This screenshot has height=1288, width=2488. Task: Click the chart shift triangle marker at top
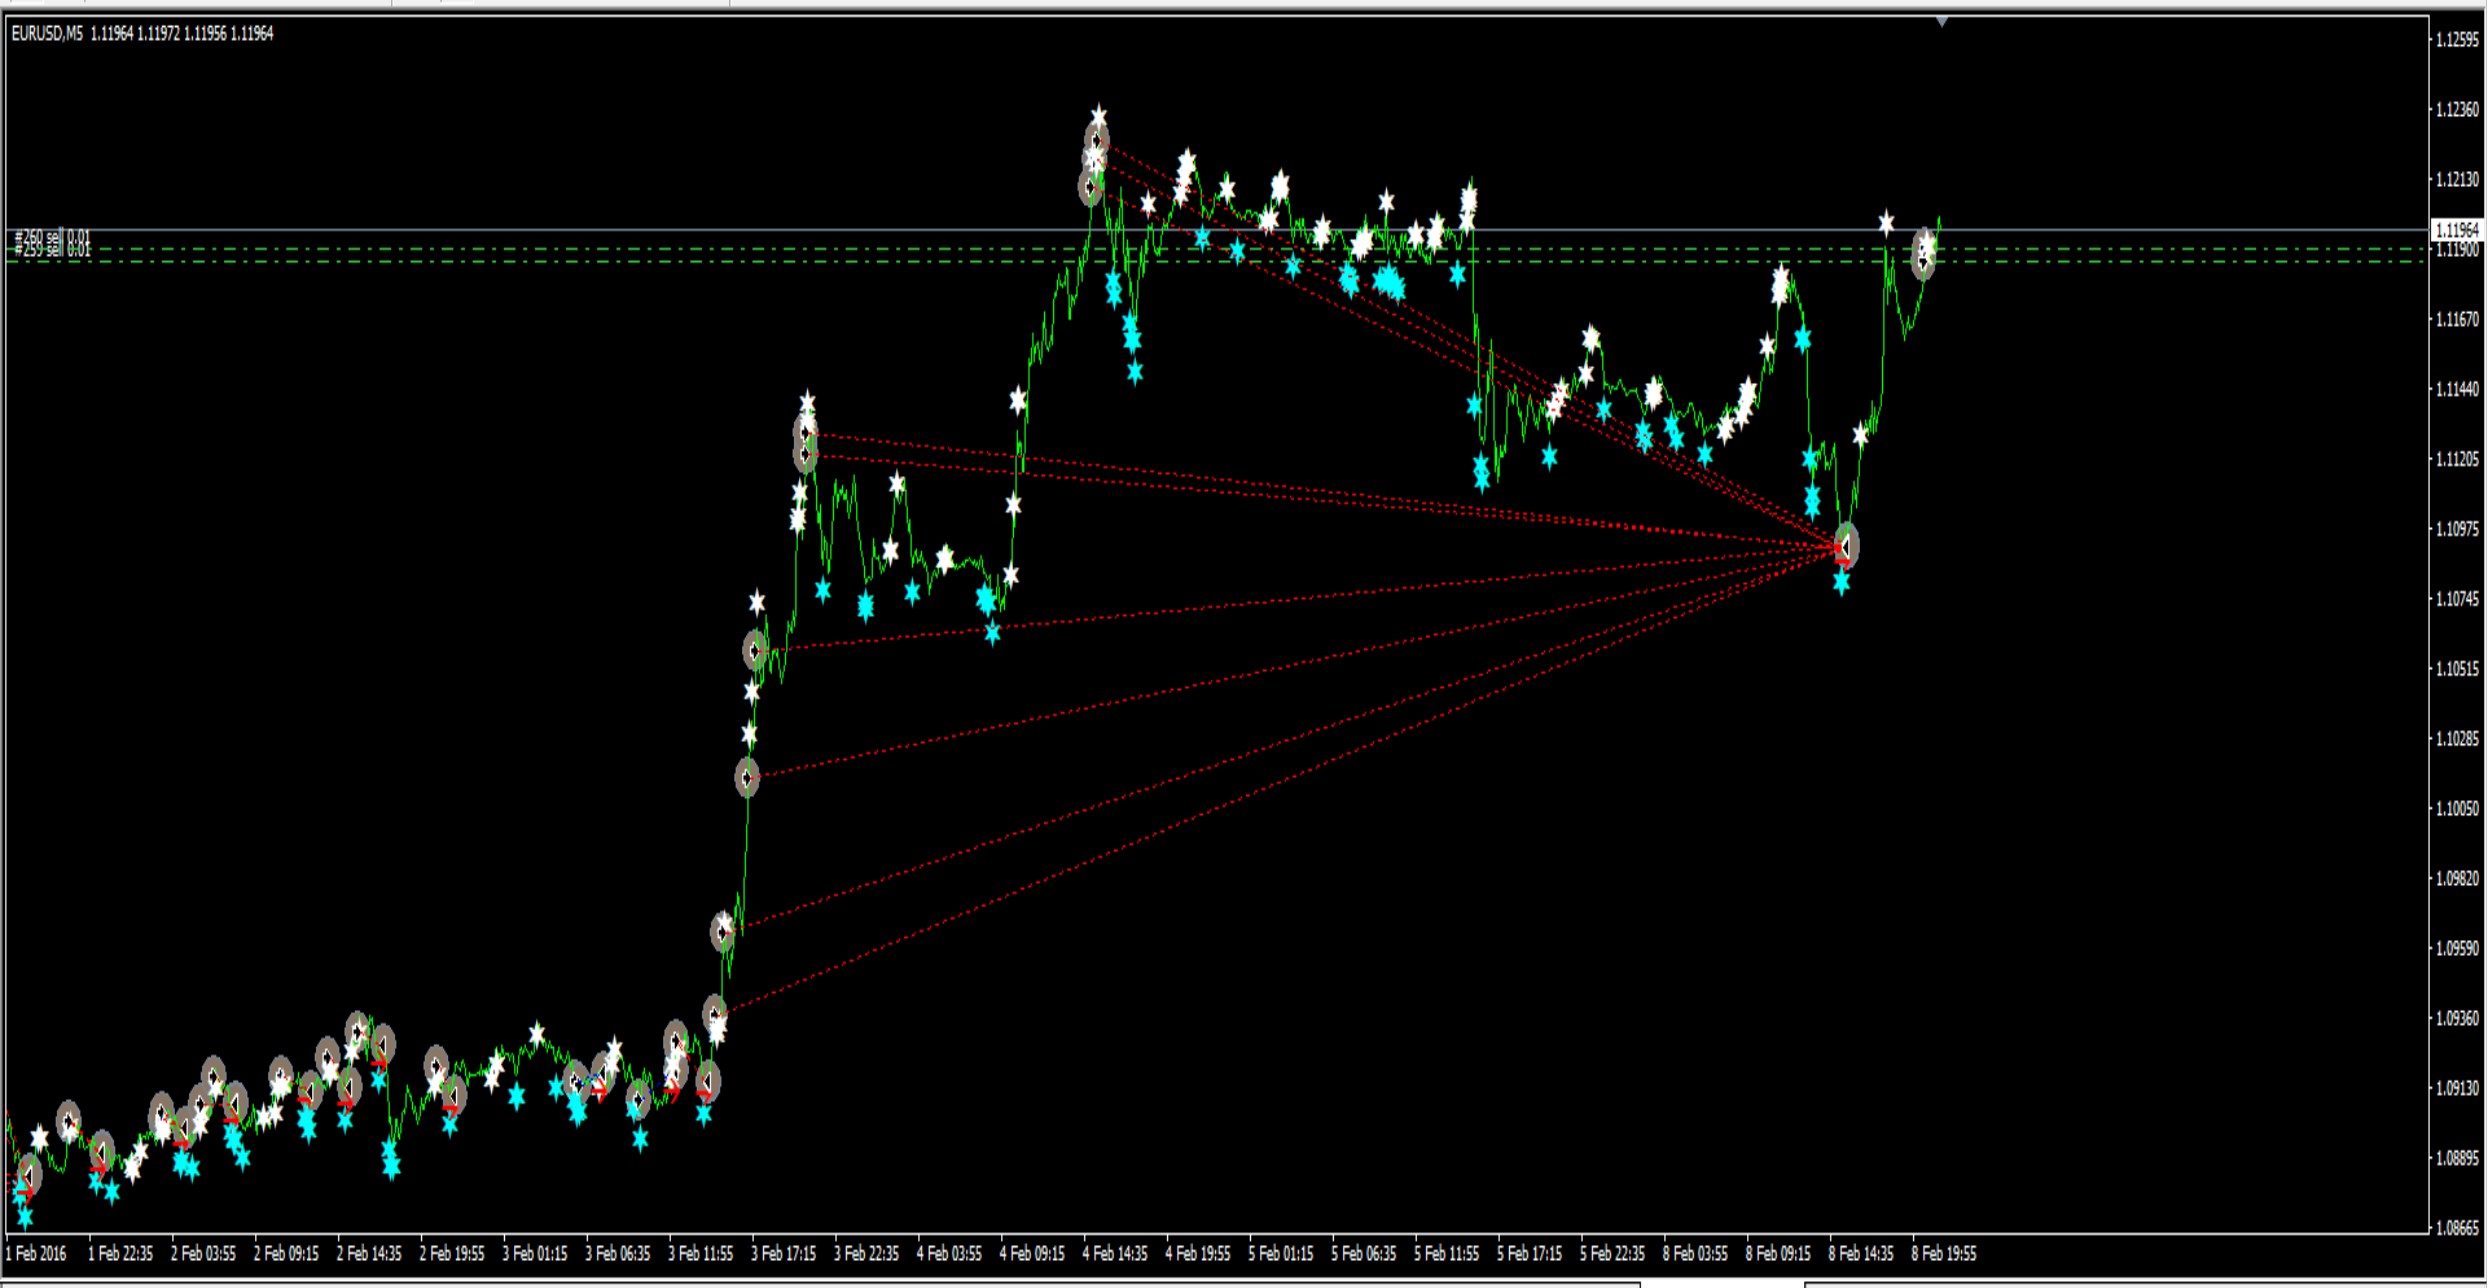click(x=1941, y=21)
